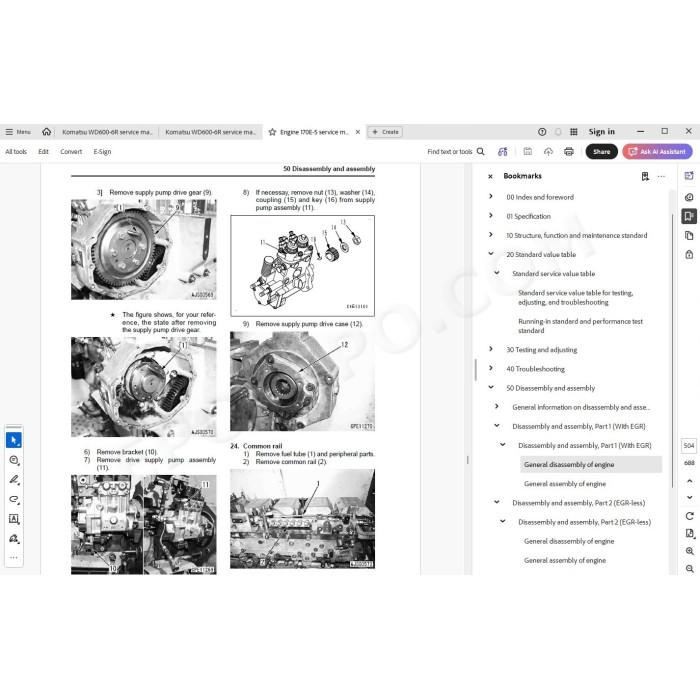
Task: Open the E-Sign menu
Action: coord(102,152)
